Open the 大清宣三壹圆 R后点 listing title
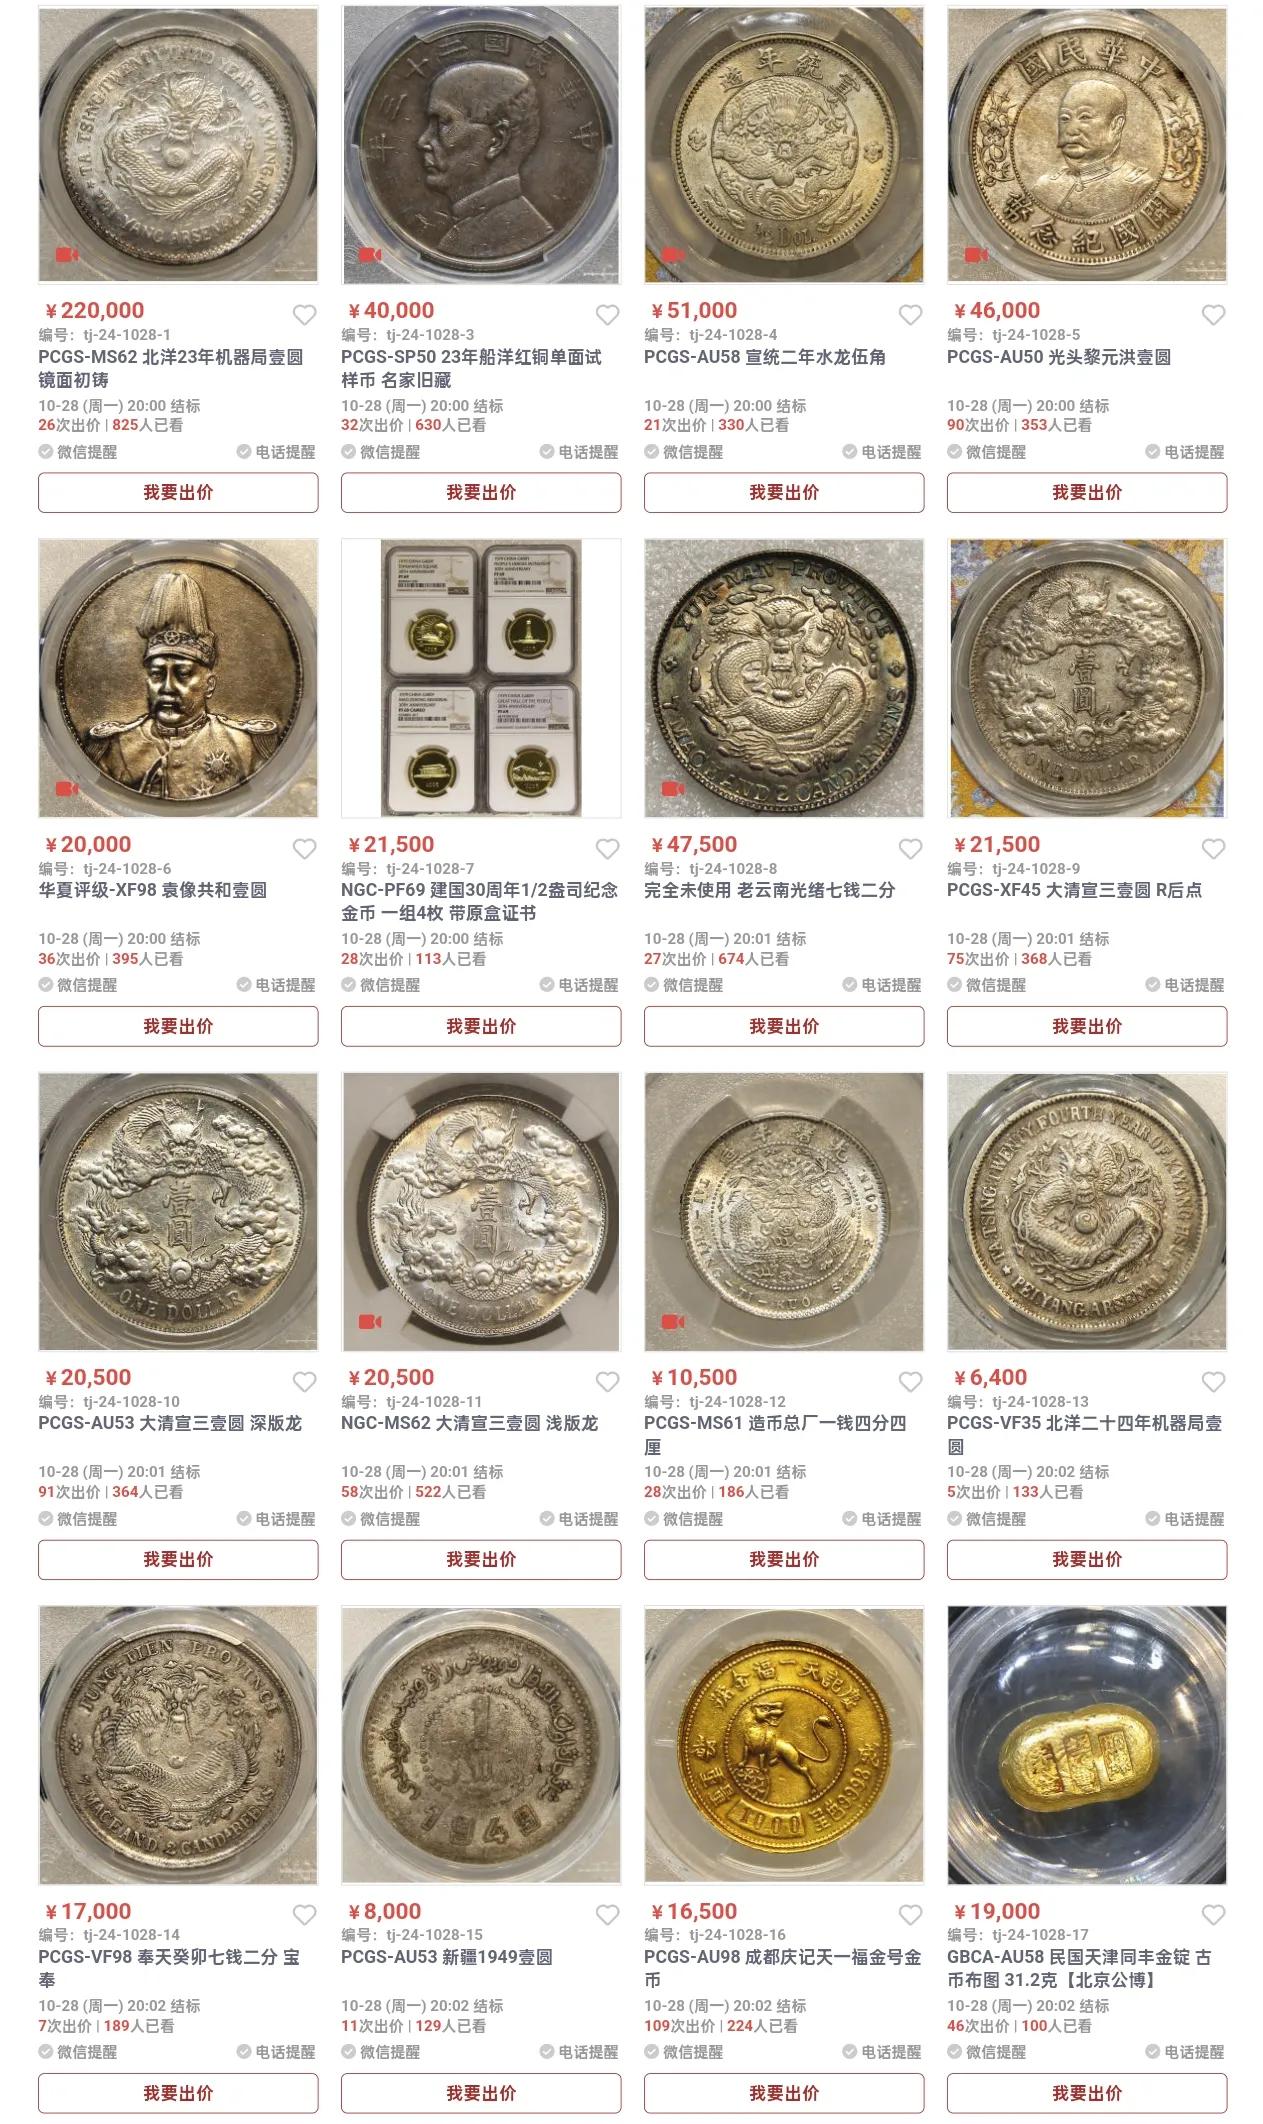 tap(1074, 890)
